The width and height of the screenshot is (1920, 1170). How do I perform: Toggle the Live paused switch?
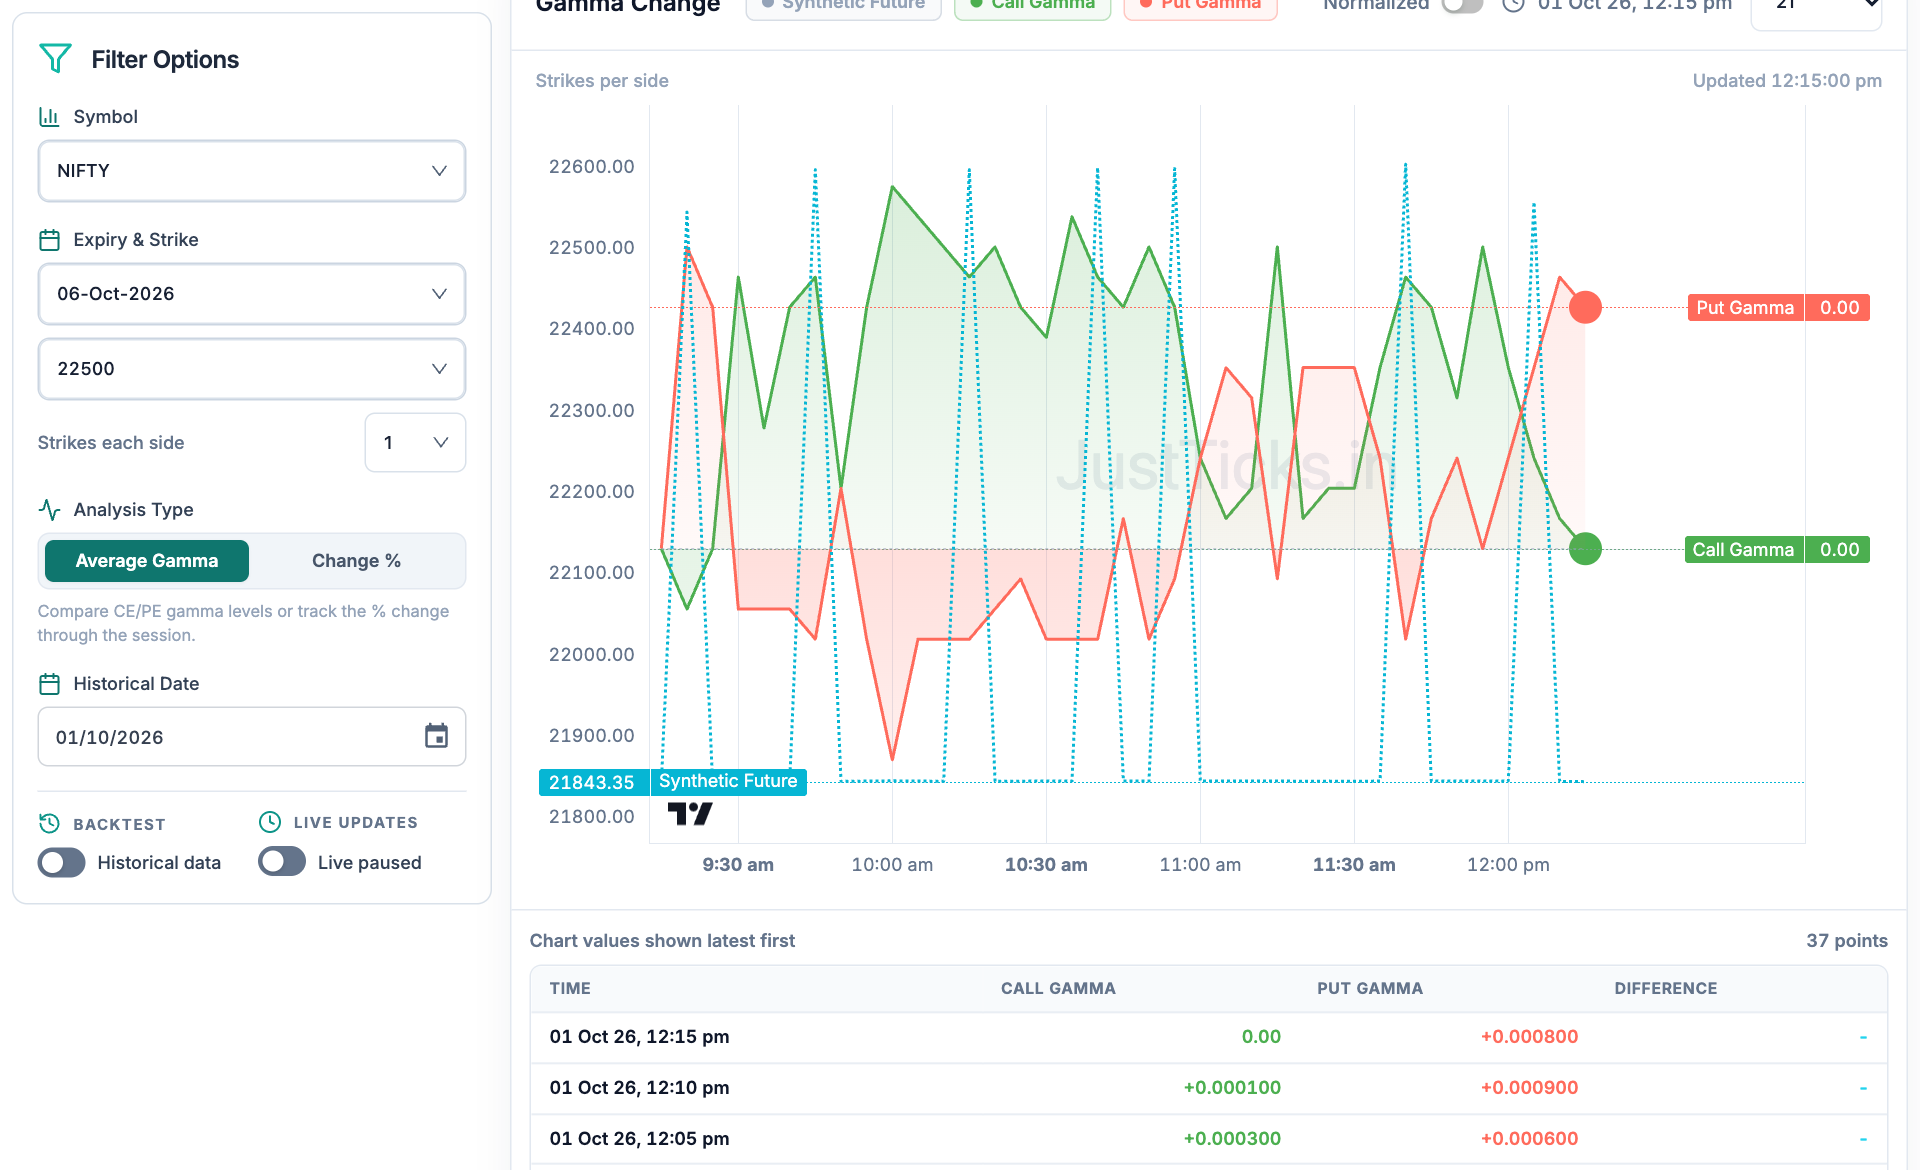pos(282,862)
